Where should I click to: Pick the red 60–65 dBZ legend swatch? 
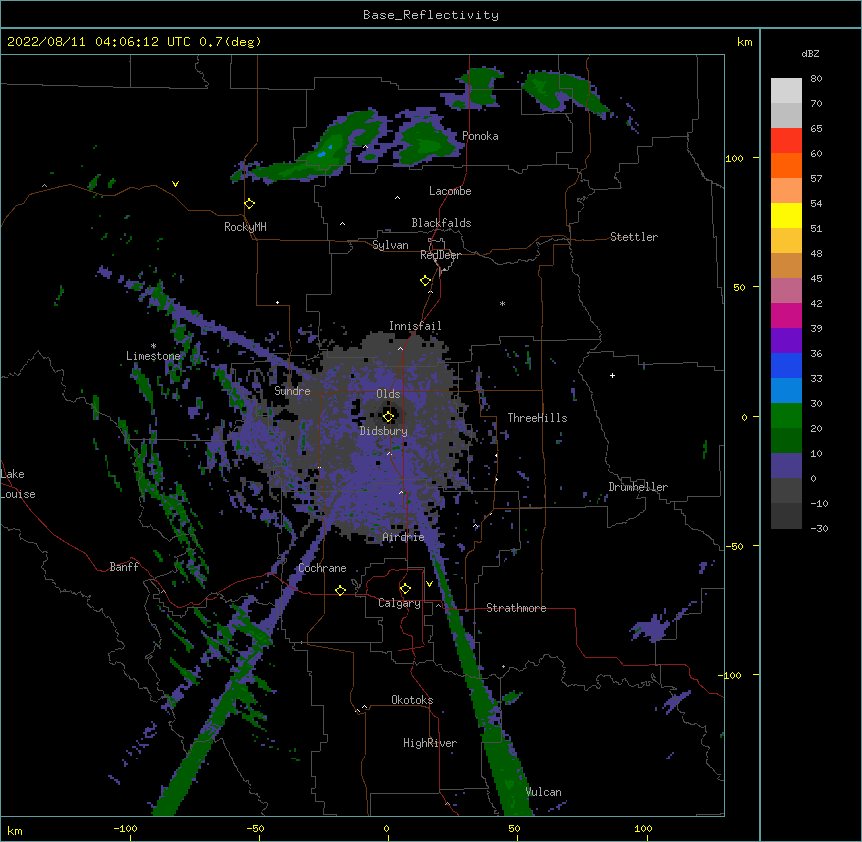click(x=786, y=140)
